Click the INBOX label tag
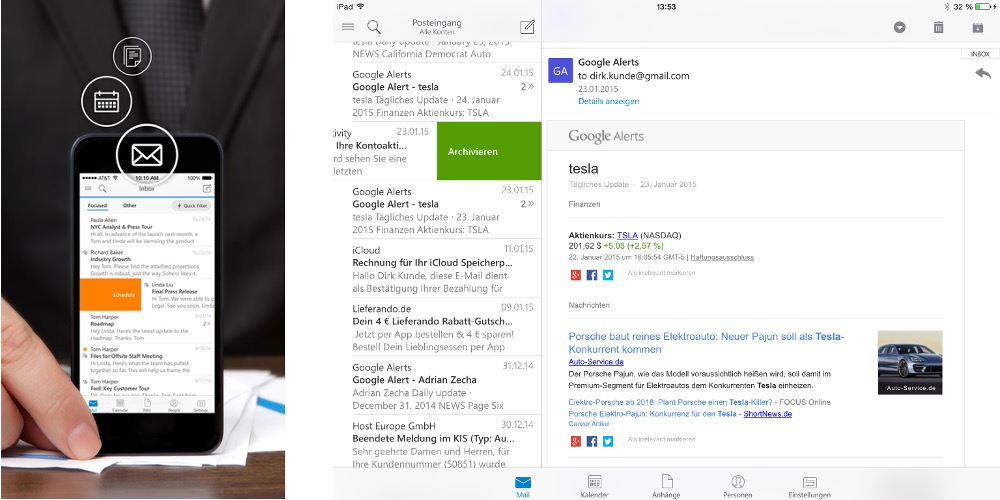Screen dimensions: 1000x500 click(980, 54)
